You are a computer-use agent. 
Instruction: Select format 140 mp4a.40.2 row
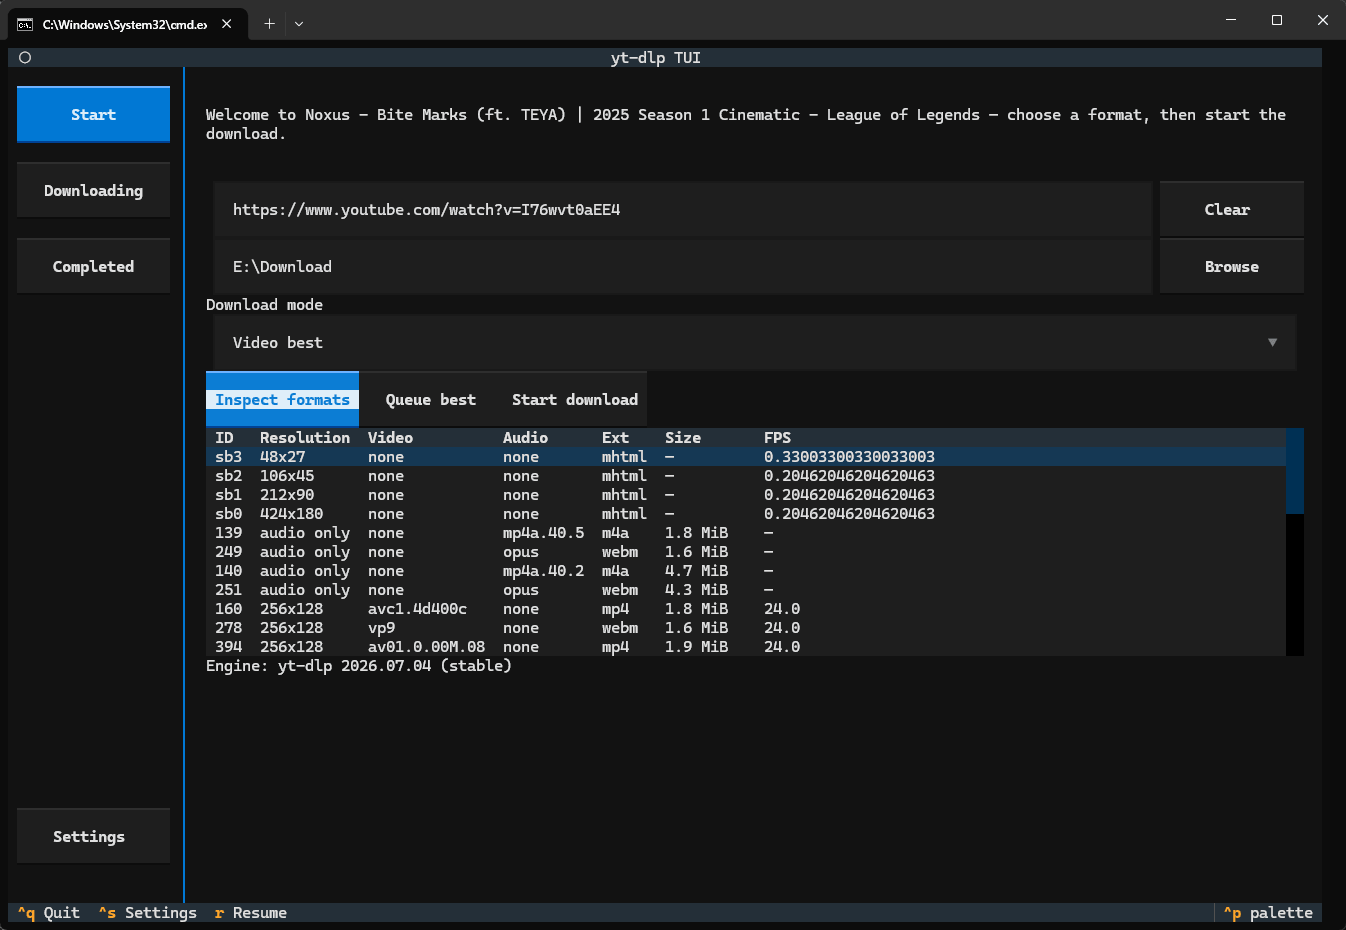pyautogui.click(x=746, y=571)
